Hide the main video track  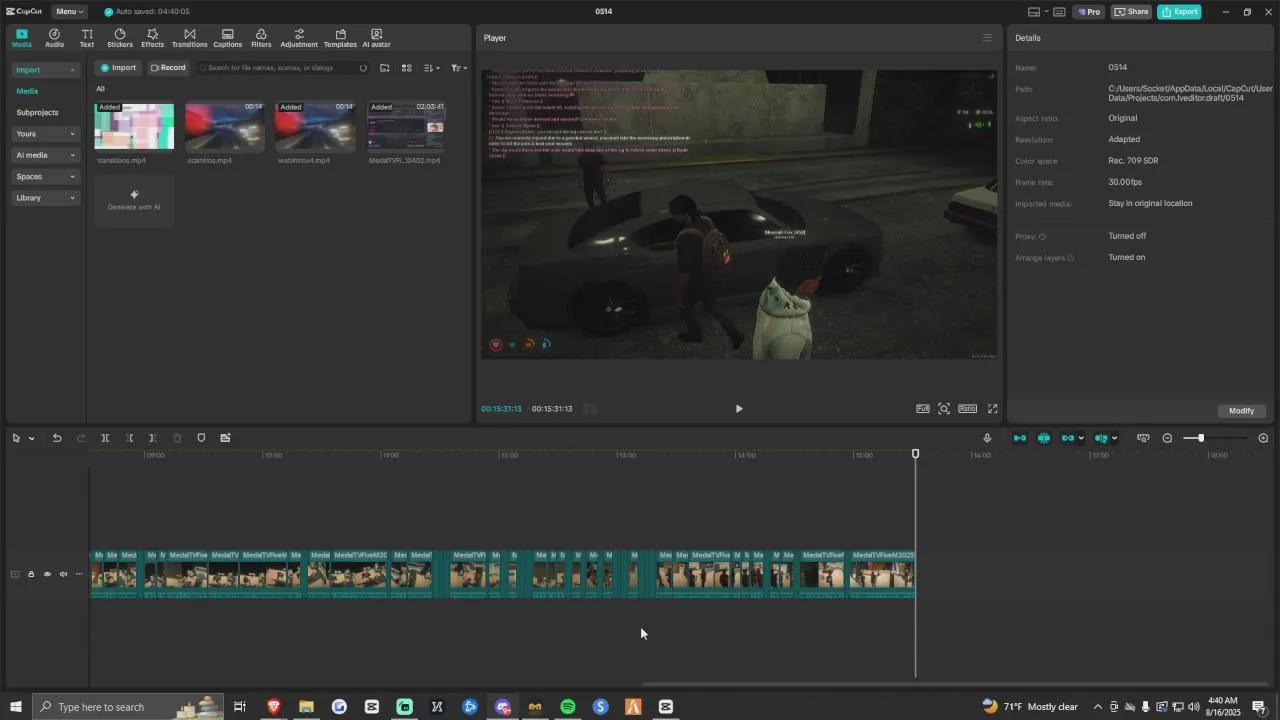pyautogui.click(x=47, y=574)
